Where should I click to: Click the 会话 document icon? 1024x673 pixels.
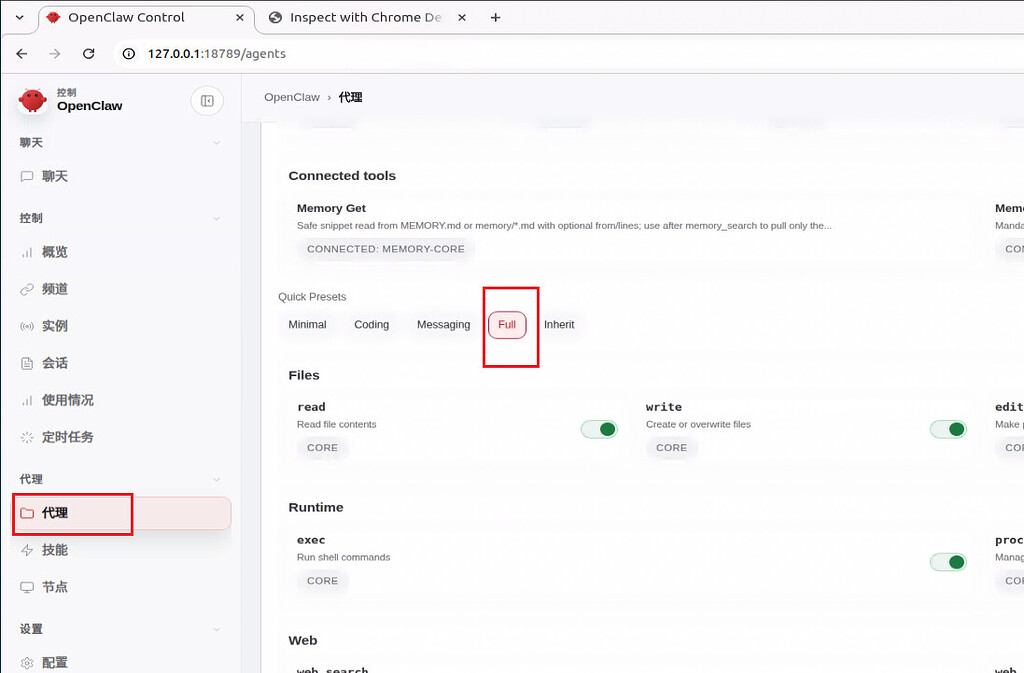click(27, 364)
